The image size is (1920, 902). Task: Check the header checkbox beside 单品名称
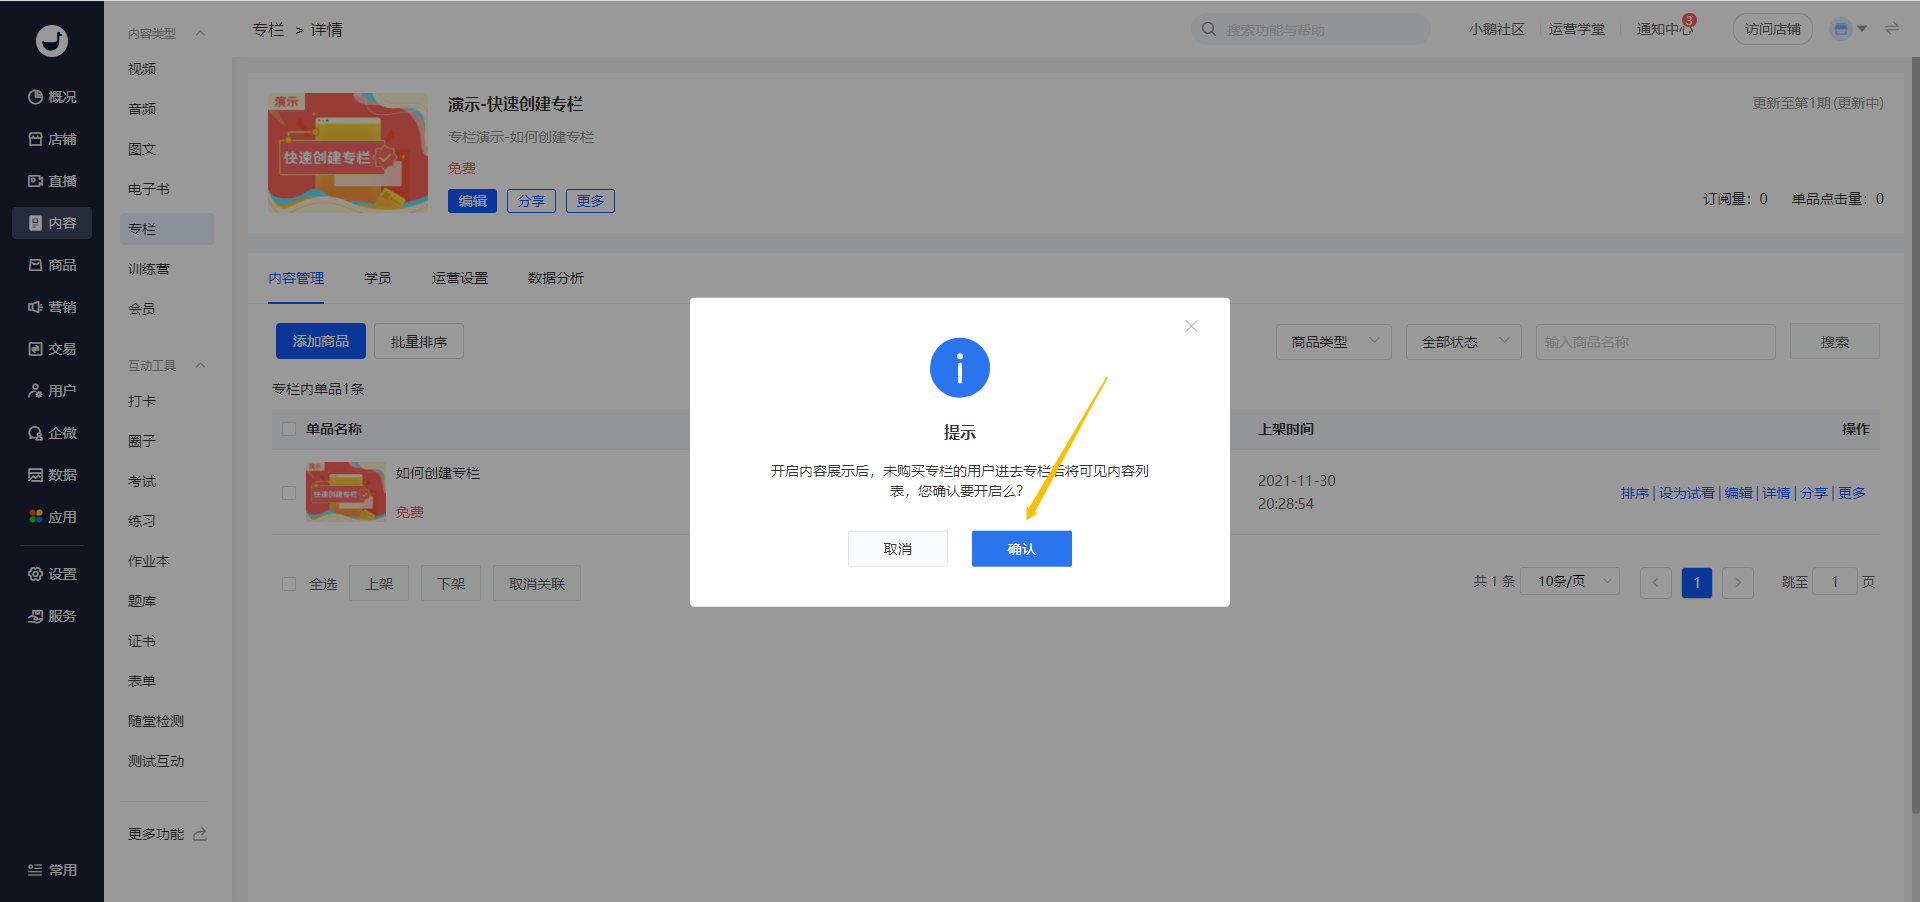coord(289,429)
